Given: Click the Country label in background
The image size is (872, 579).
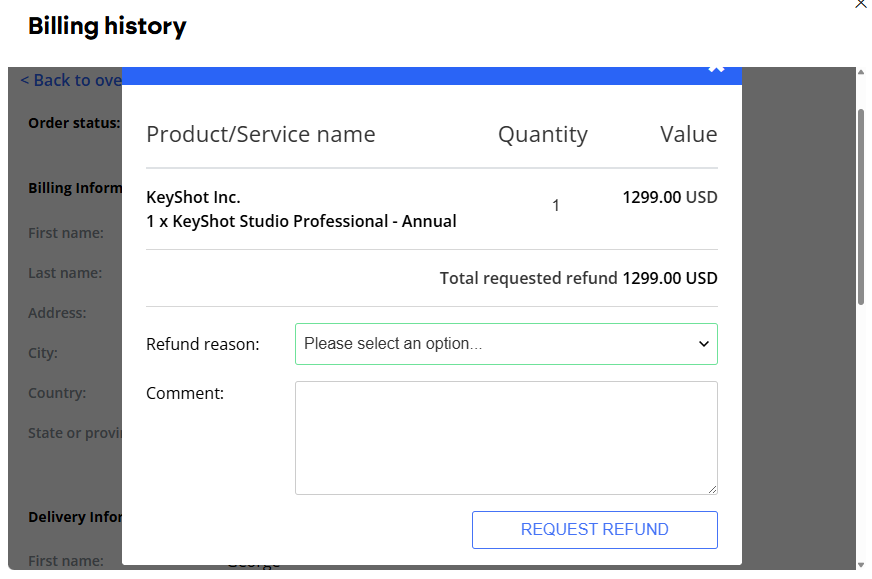Looking at the screenshot, I should [x=57, y=393].
